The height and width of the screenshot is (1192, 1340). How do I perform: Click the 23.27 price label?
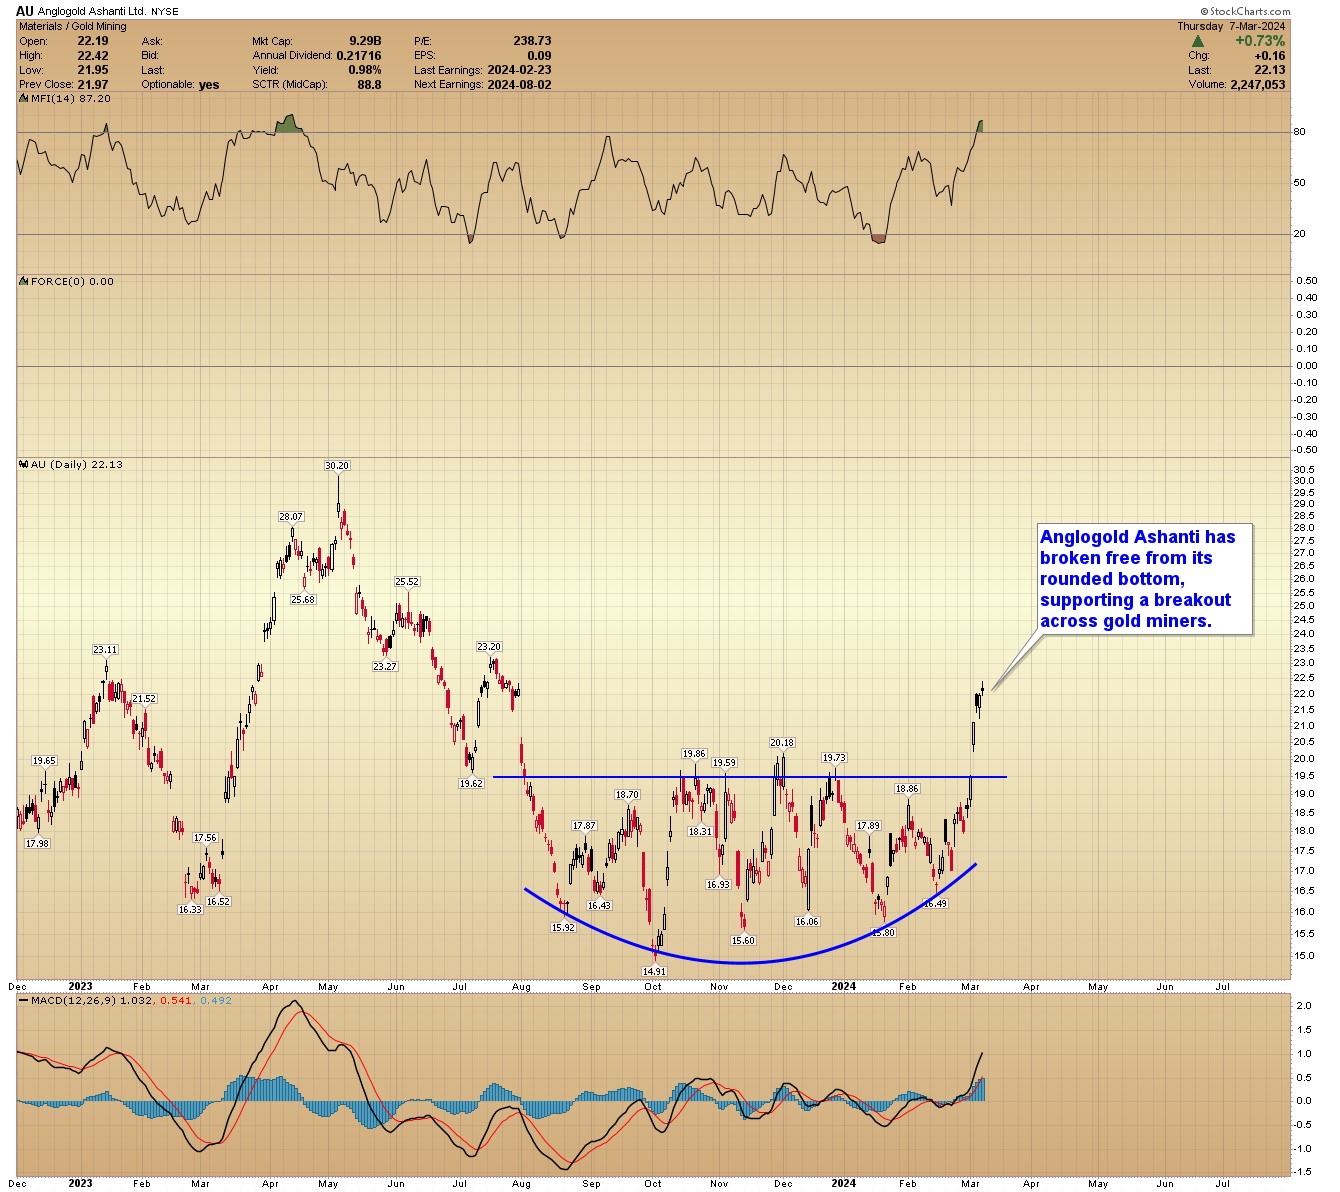pyautogui.click(x=385, y=666)
